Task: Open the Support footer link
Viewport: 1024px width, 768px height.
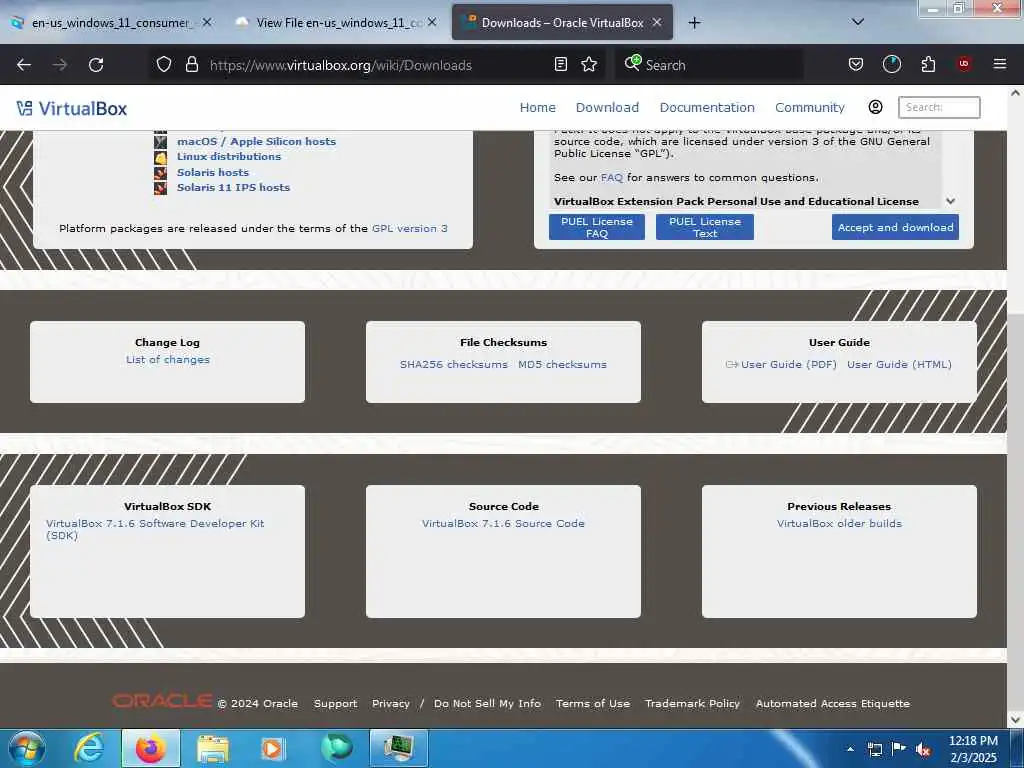Action: point(336,703)
